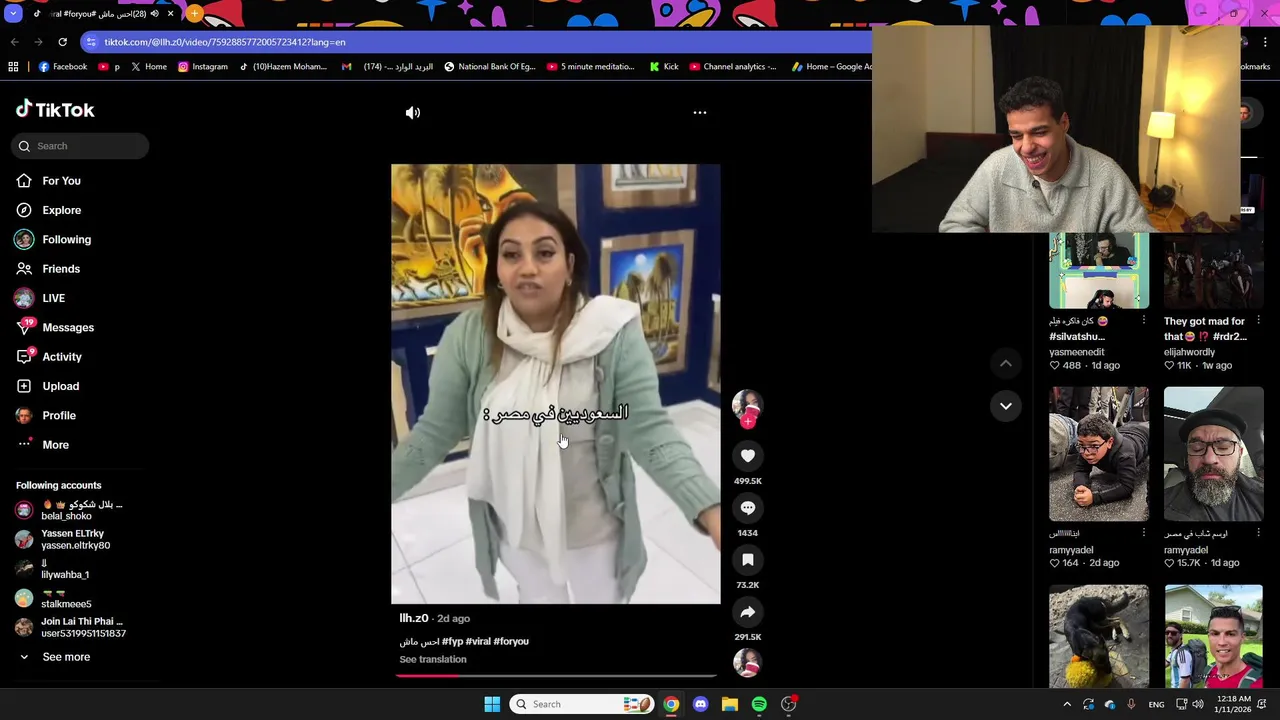Go to previous video with up chevron

click(x=1006, y=363)
